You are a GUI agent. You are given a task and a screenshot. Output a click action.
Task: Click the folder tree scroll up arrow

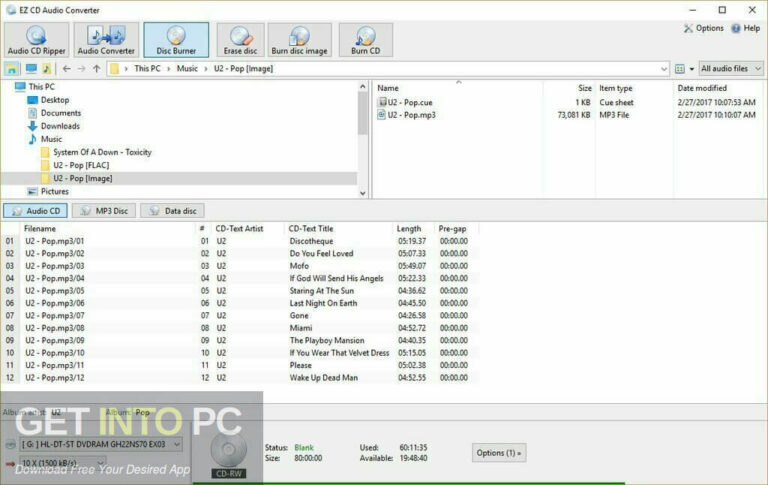[x=362, y=87]
